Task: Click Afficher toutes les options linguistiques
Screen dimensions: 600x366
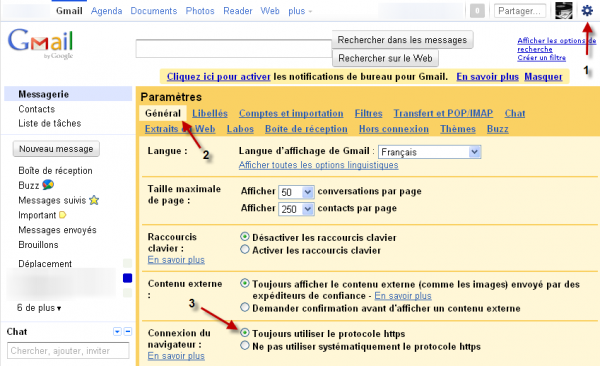Action: point(318,165)
